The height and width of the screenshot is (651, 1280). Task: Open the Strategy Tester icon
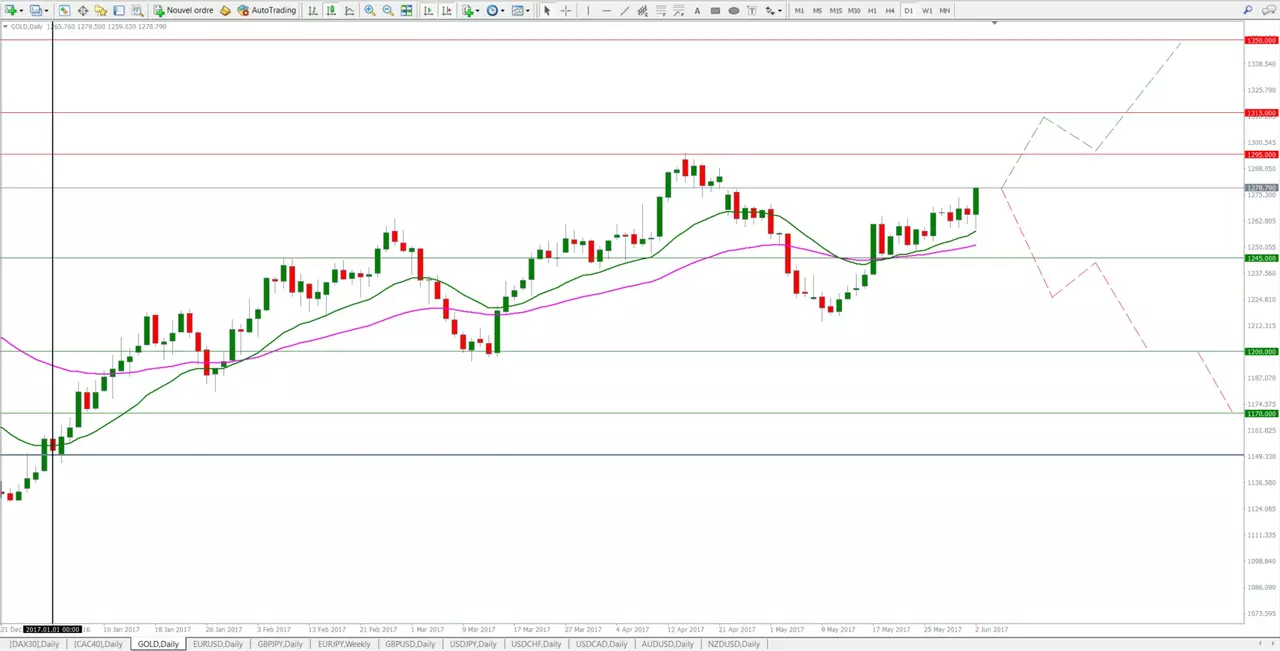(138, 10)
